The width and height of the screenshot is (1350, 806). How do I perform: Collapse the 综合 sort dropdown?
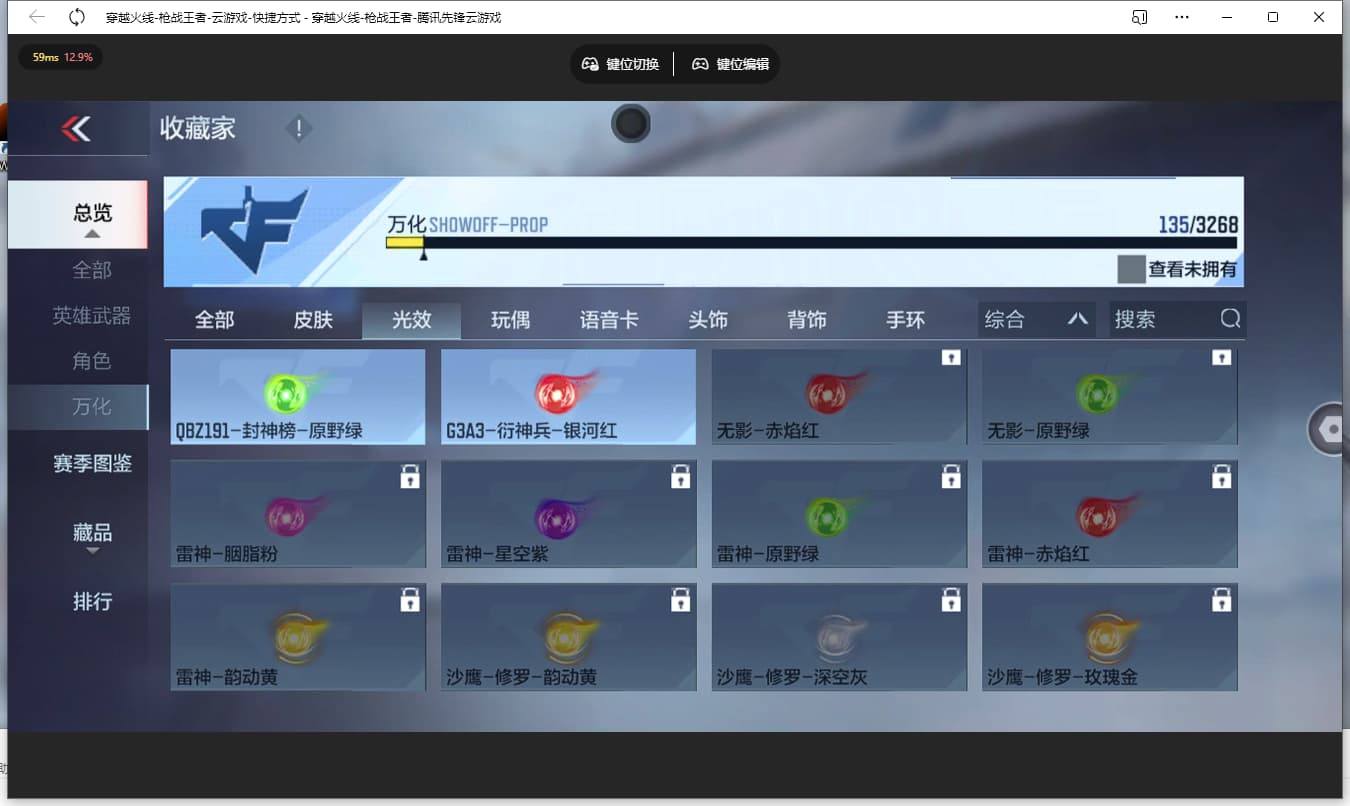1078,319
